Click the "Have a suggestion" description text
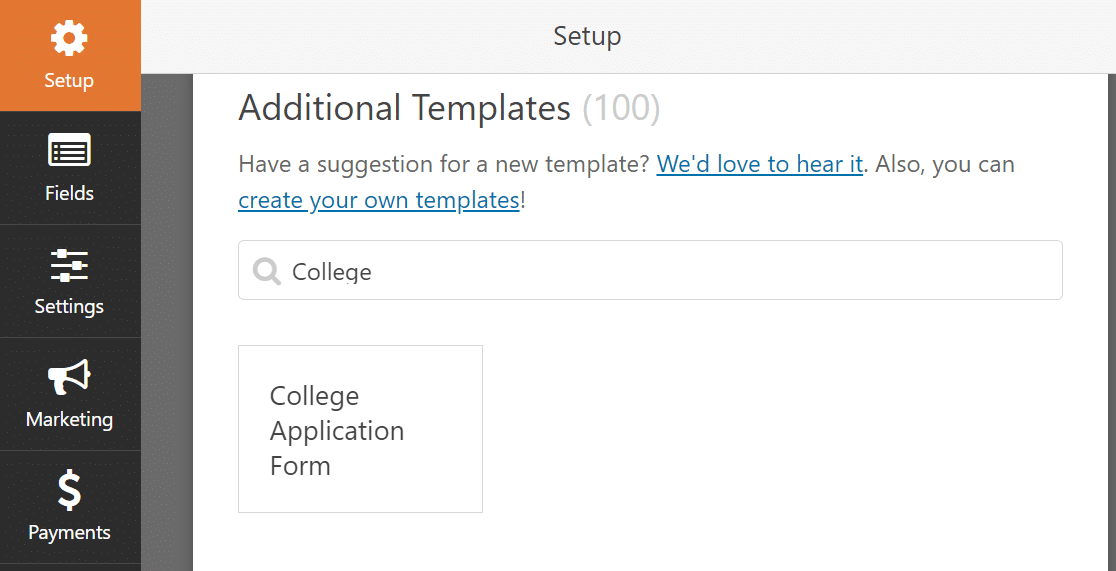Image resolution: width=1116 pixels, height=571 pixels. point(444,164)
